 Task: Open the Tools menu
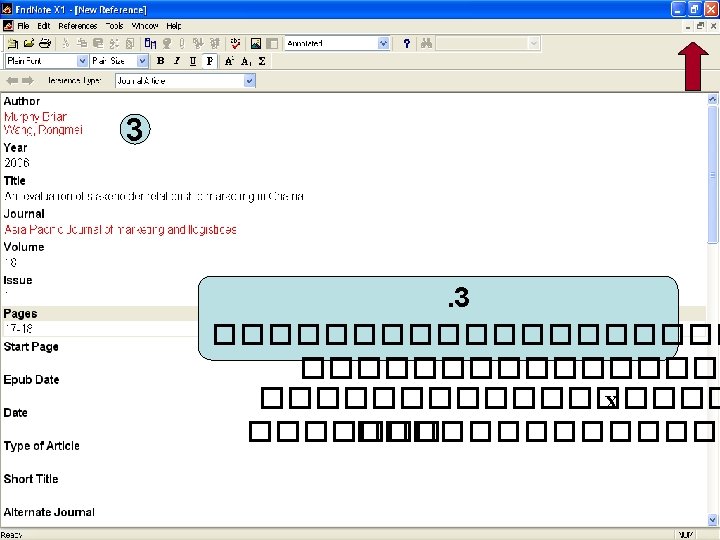[114, 26]
